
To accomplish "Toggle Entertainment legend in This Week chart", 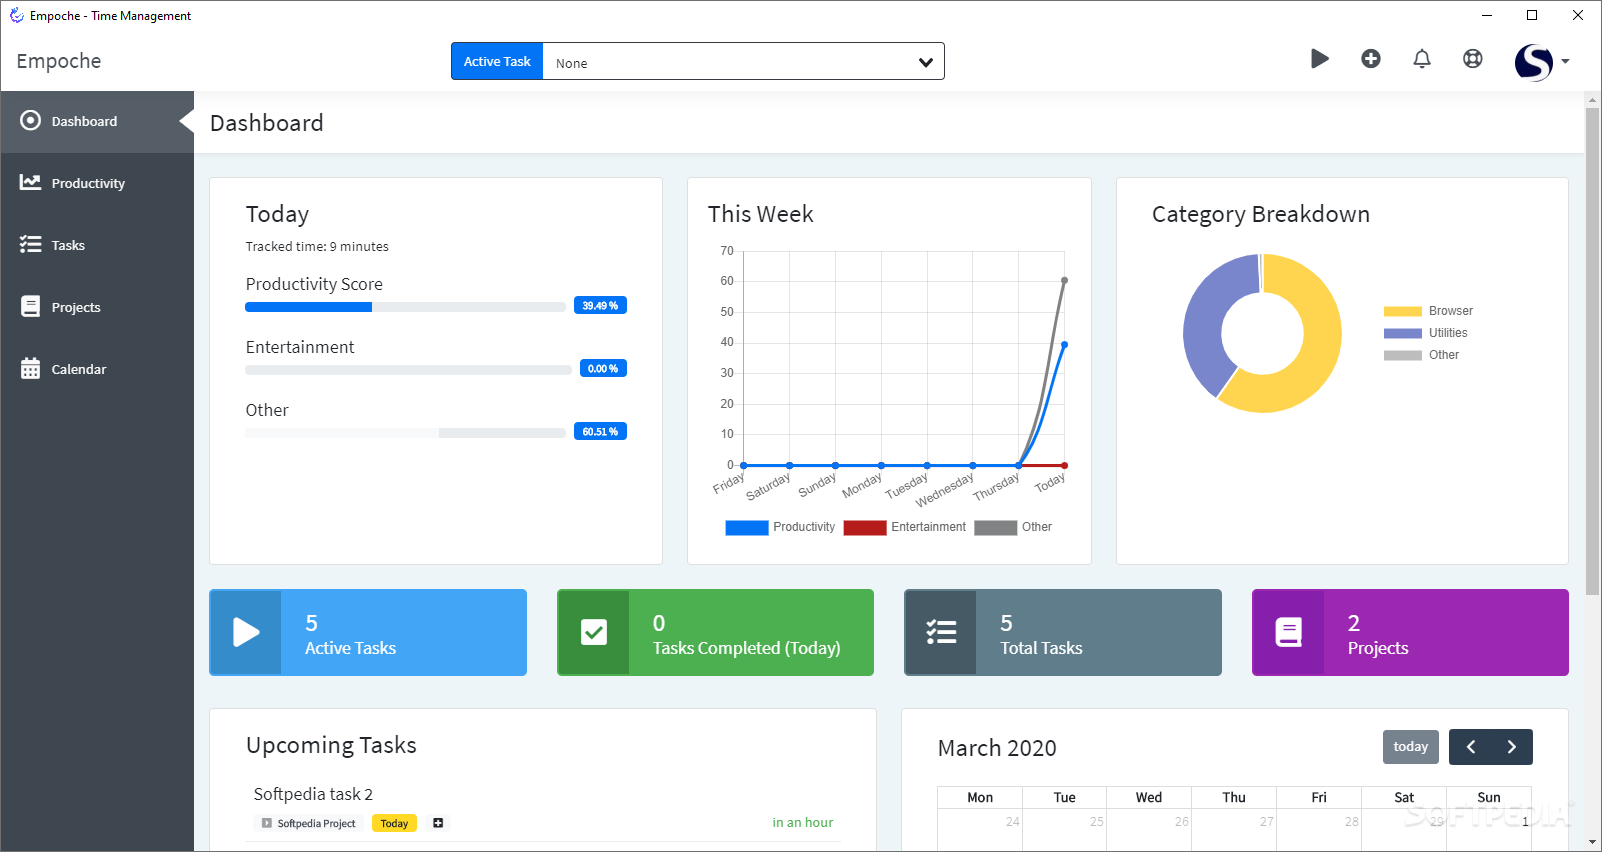I will (x=905, y=528).
